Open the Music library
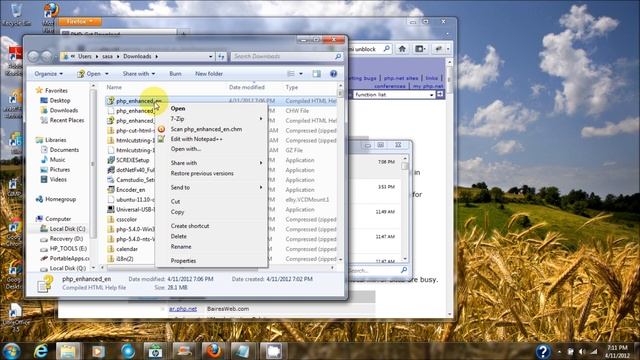The width and height of the screenshot is (640, 360). 57,160
